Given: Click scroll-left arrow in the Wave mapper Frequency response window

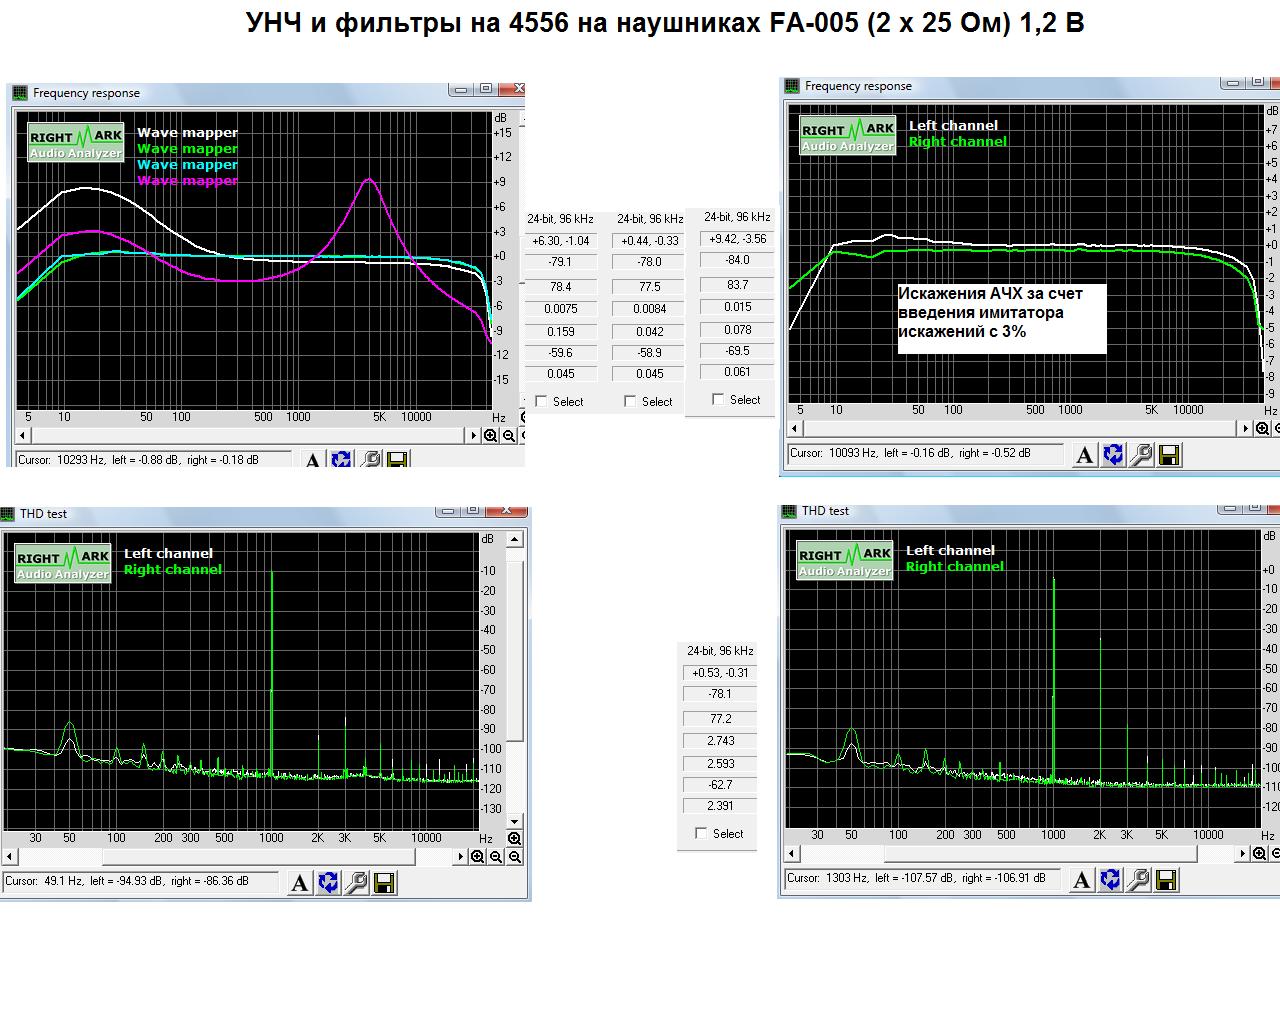Looking at the screenshot, I should click(x=23, y=436).
